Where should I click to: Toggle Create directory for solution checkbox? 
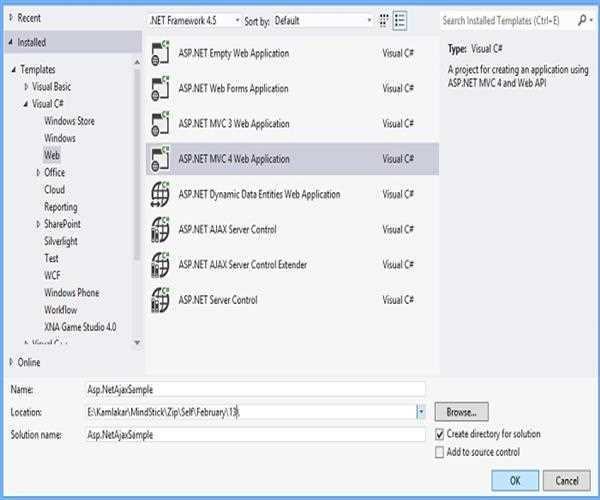[x=440, y=434]
